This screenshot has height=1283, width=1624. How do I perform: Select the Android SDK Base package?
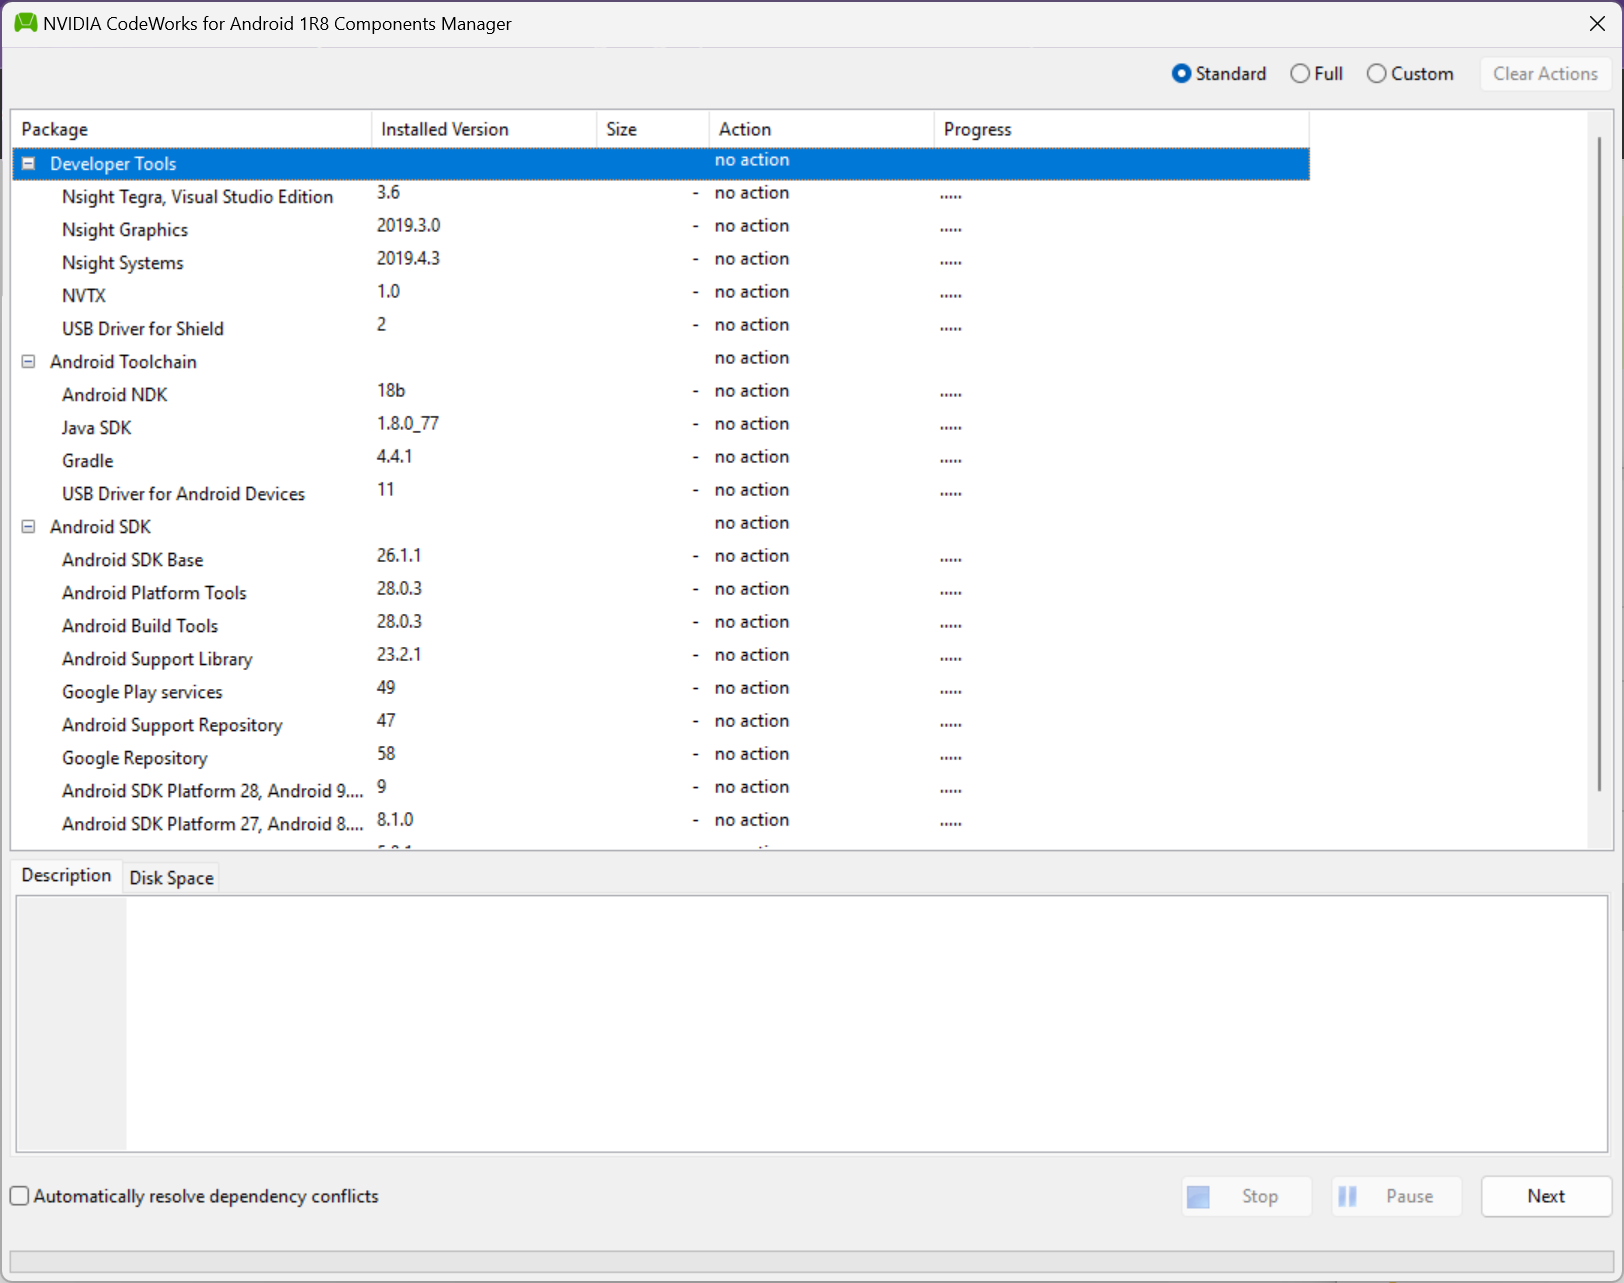tap(133, 560)
